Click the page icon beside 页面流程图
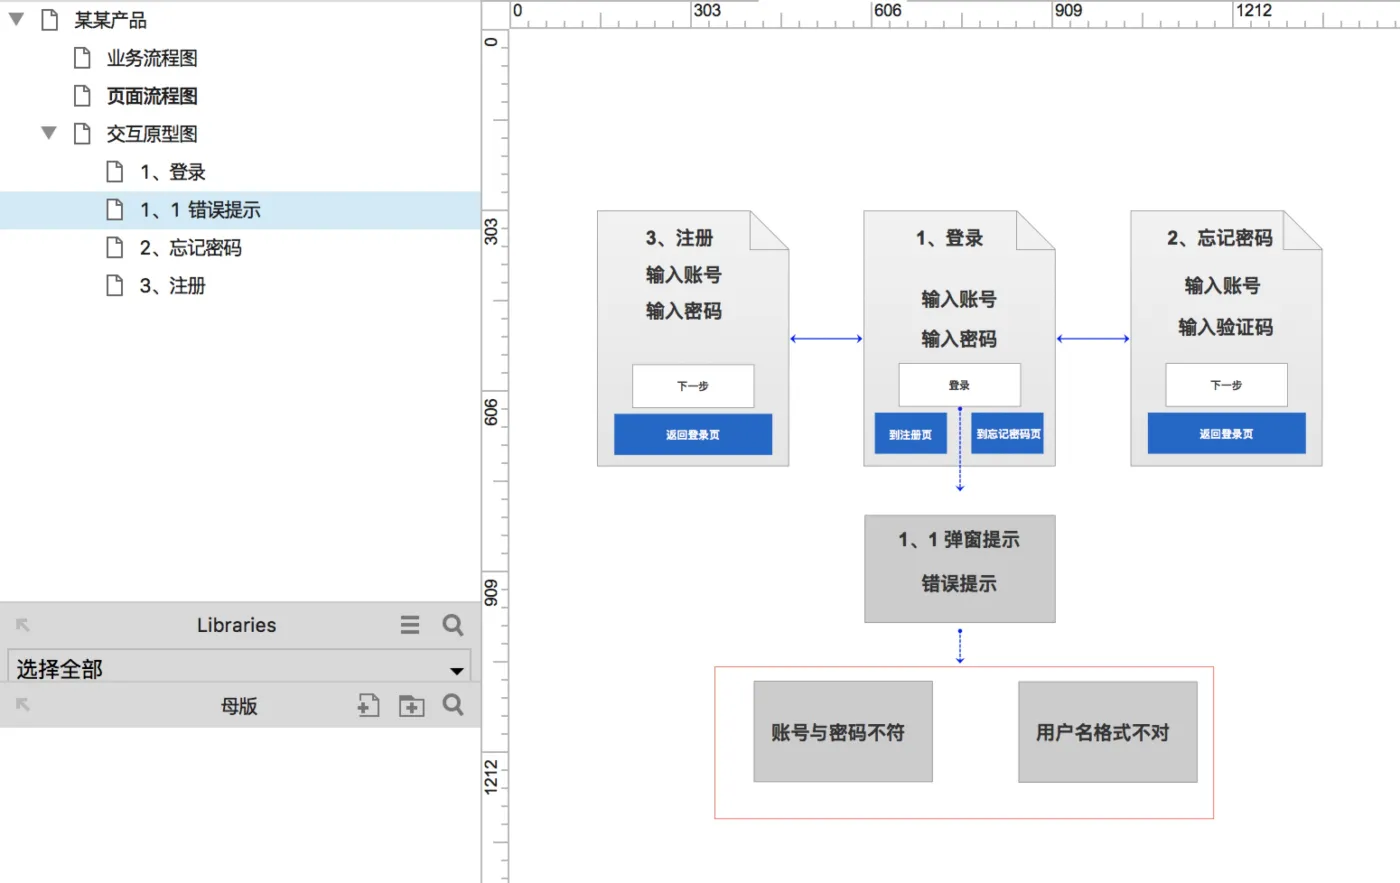The width and height of the screenshot is (1400, 883). [83, 96]
